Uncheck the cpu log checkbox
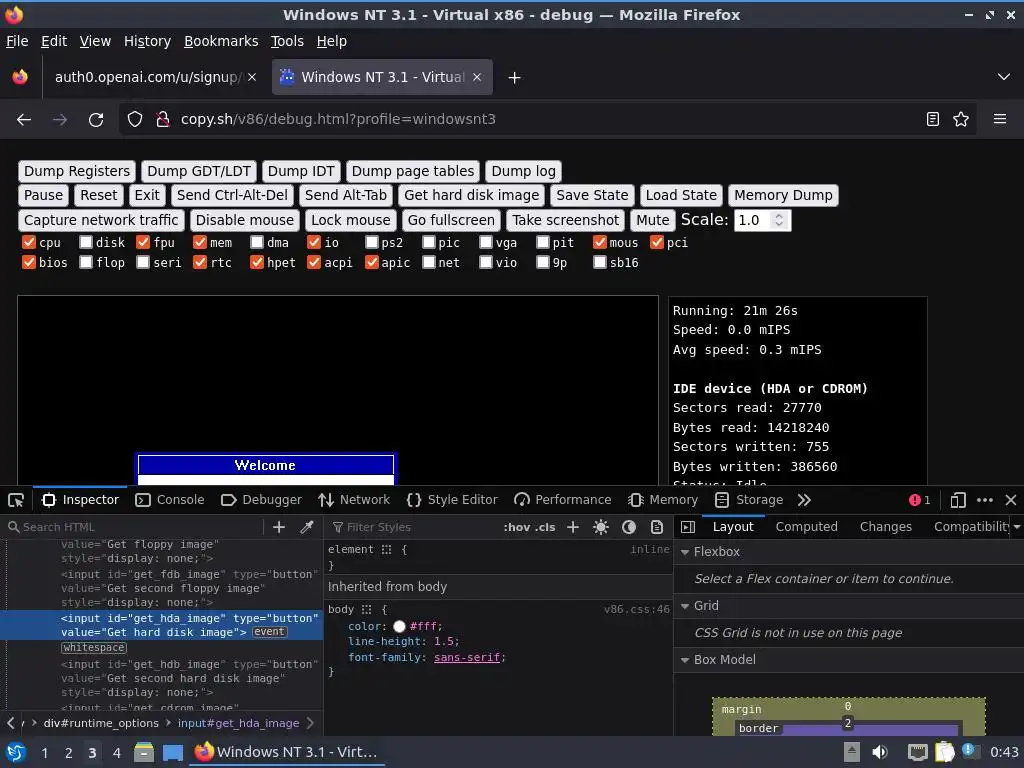Image resolution: width=1024 pixels, height=768 pixels. [x=29, y=242]
